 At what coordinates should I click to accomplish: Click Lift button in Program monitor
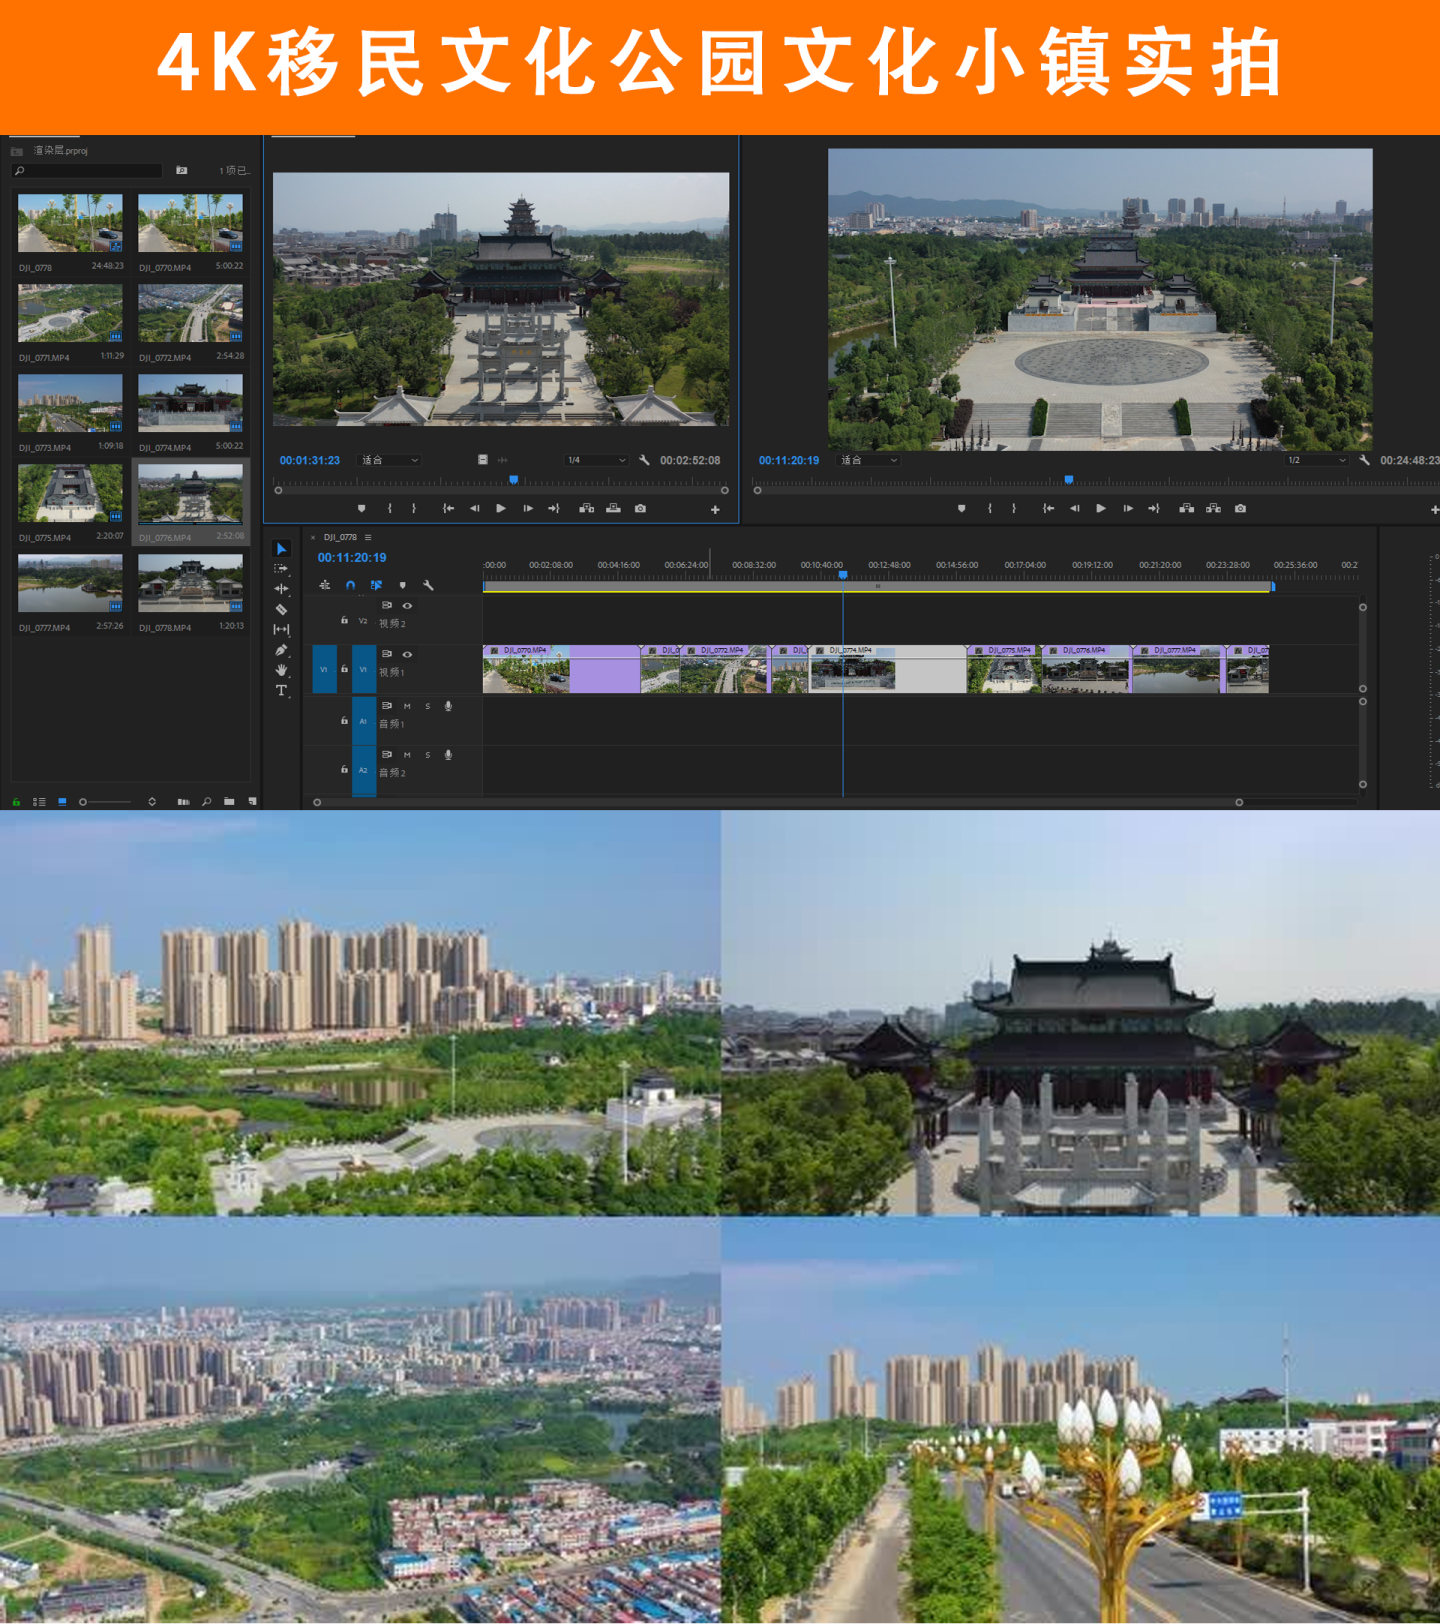click(1187, 509)
